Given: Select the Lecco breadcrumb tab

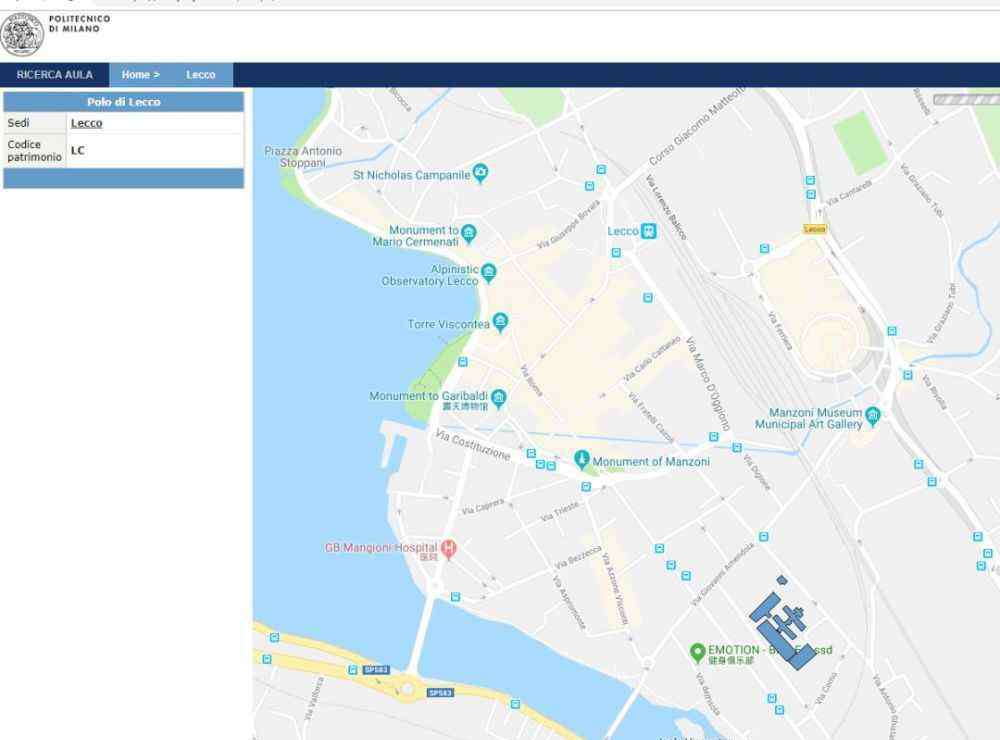Looking at the screenshot, I should (x=201, y=75).
